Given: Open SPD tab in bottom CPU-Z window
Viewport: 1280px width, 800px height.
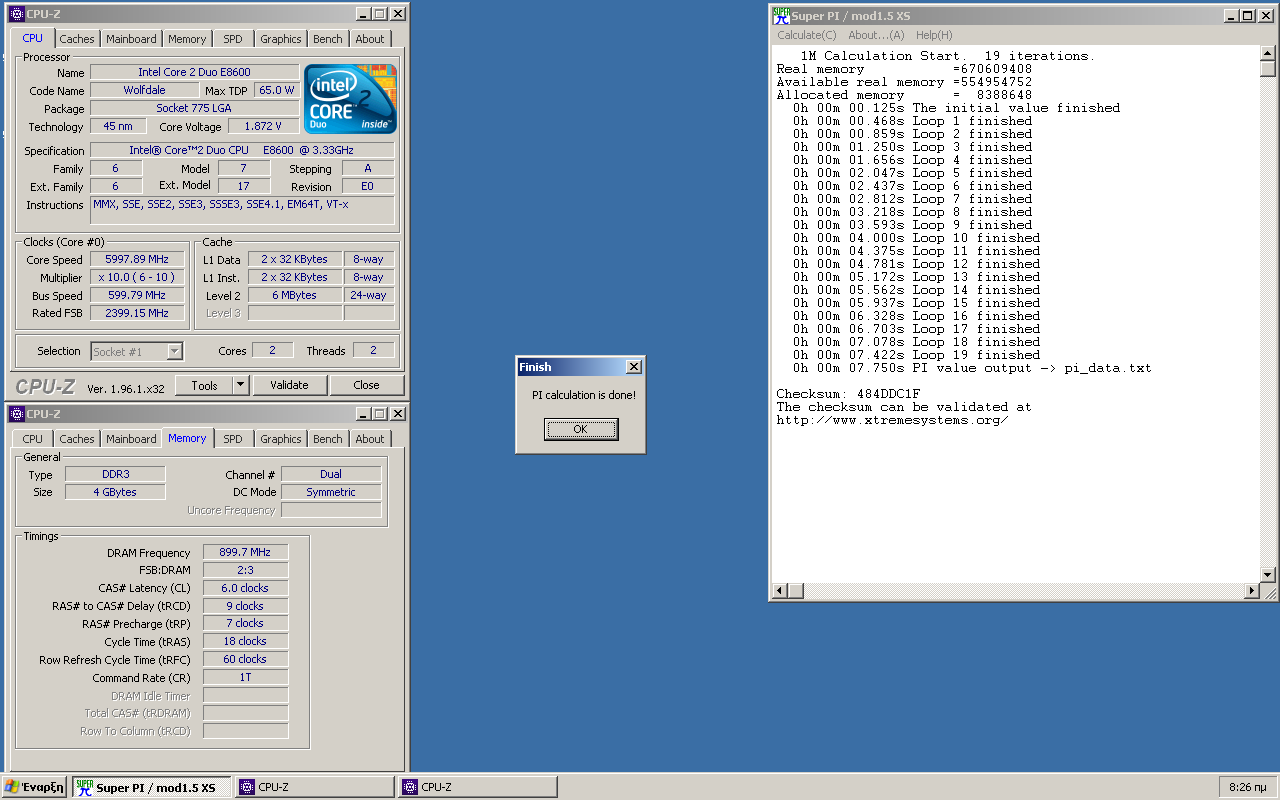Looking at the screenshot, I should click(233, 439).
